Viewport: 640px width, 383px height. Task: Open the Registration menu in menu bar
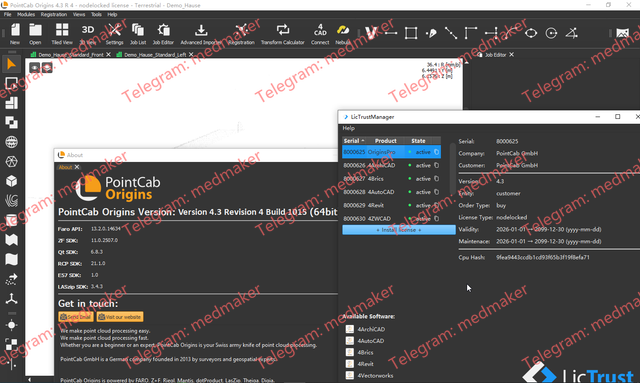tap(53, 14)
